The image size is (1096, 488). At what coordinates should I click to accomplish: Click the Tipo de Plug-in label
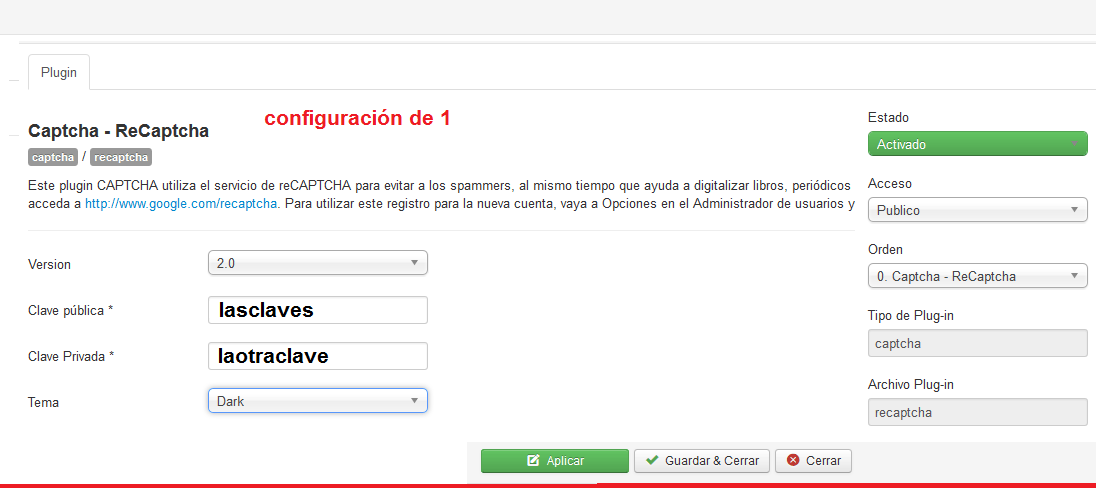pyautogui.click(x=910, y=315)
